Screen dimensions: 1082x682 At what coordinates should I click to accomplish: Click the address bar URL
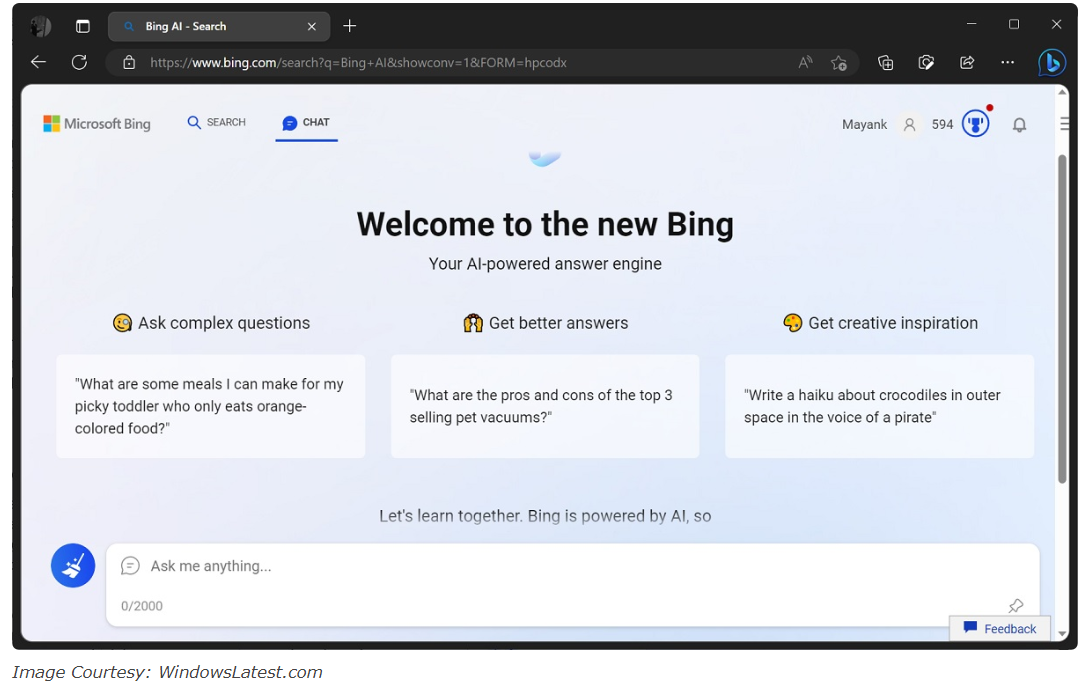(x=358, y=63)
